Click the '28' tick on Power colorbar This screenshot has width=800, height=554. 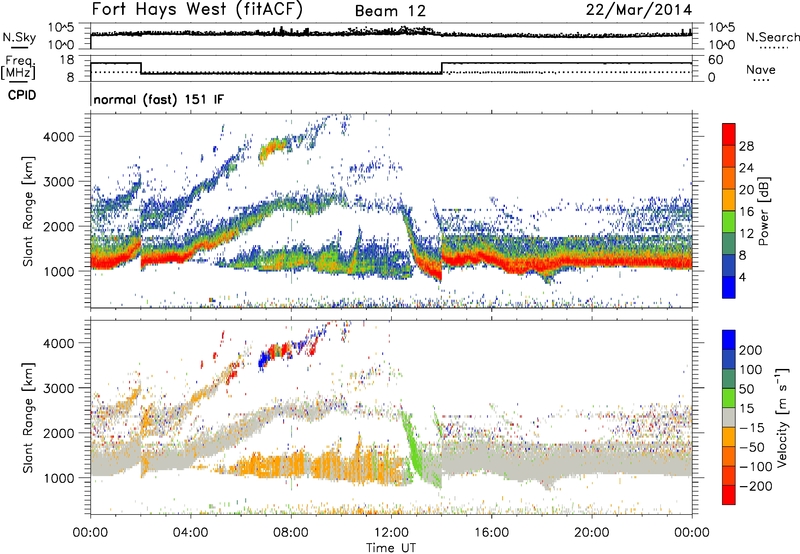point(746,146)
